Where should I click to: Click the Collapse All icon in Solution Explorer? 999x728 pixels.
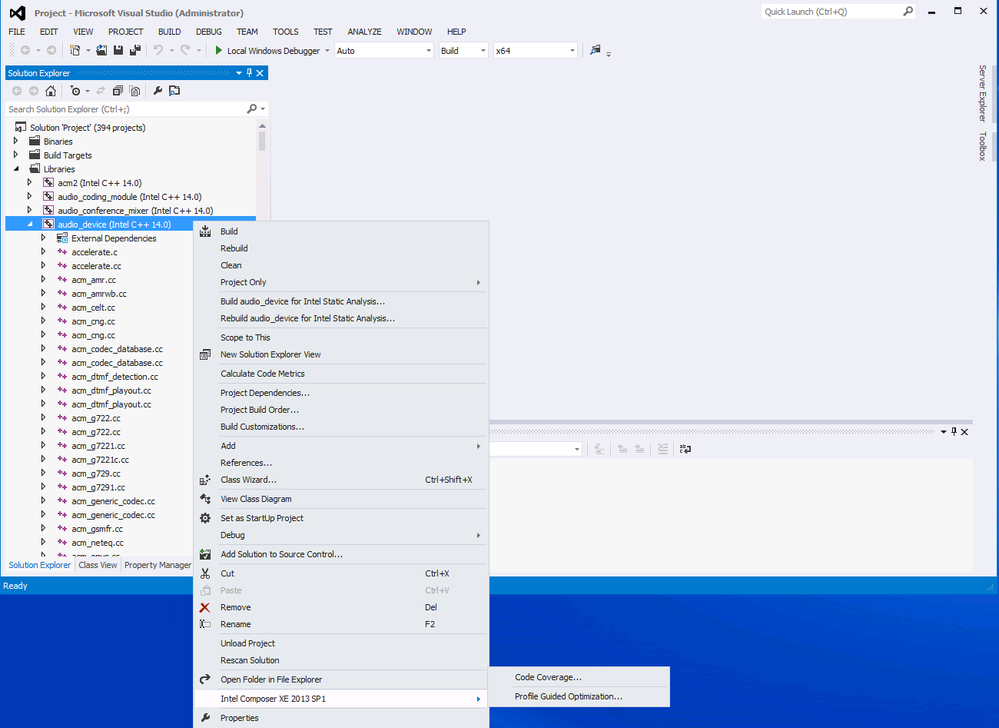click(118, 91)
